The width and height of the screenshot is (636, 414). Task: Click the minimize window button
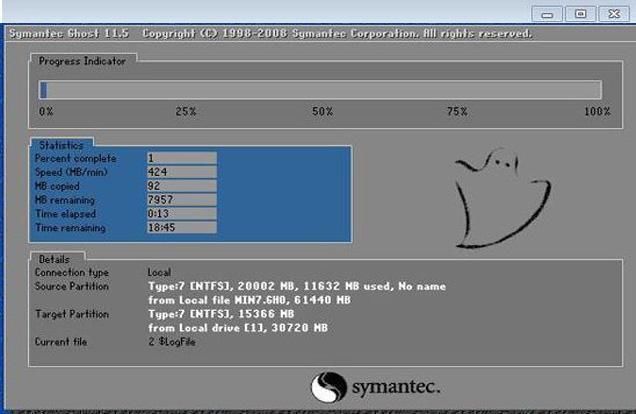546,14
